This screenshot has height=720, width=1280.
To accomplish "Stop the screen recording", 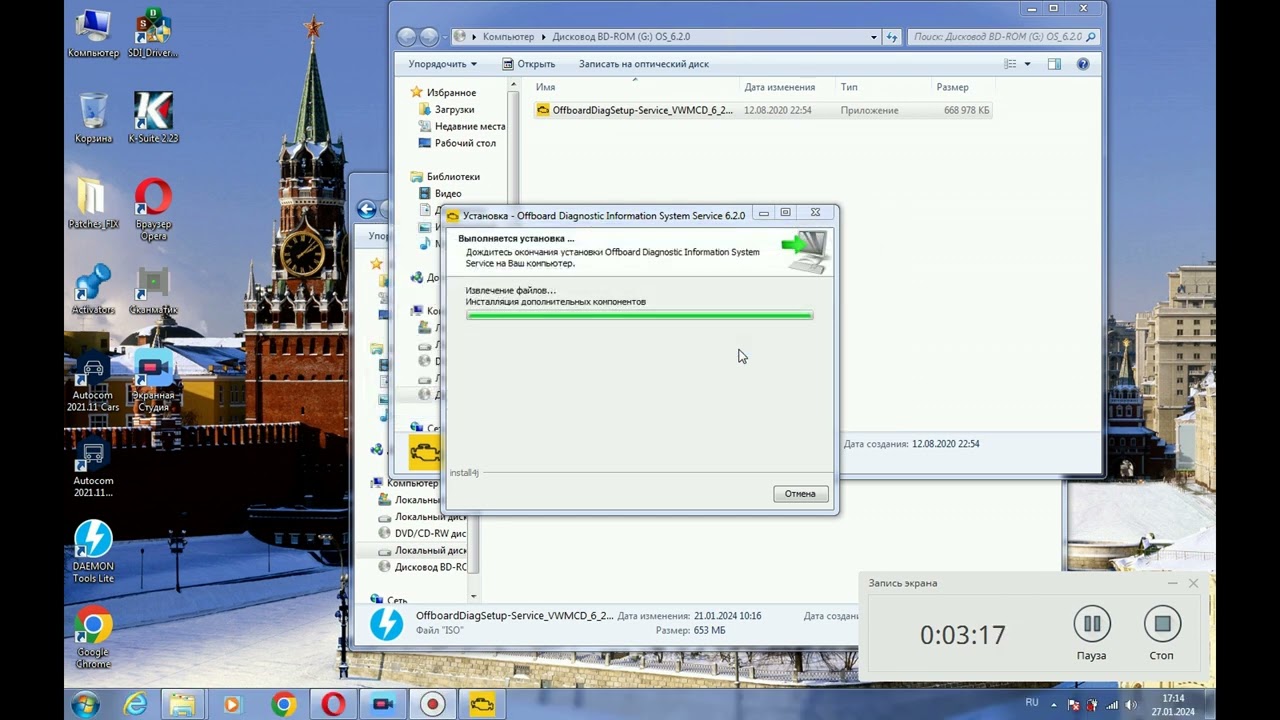I will pyautogui.click(x=1161, y=634).
